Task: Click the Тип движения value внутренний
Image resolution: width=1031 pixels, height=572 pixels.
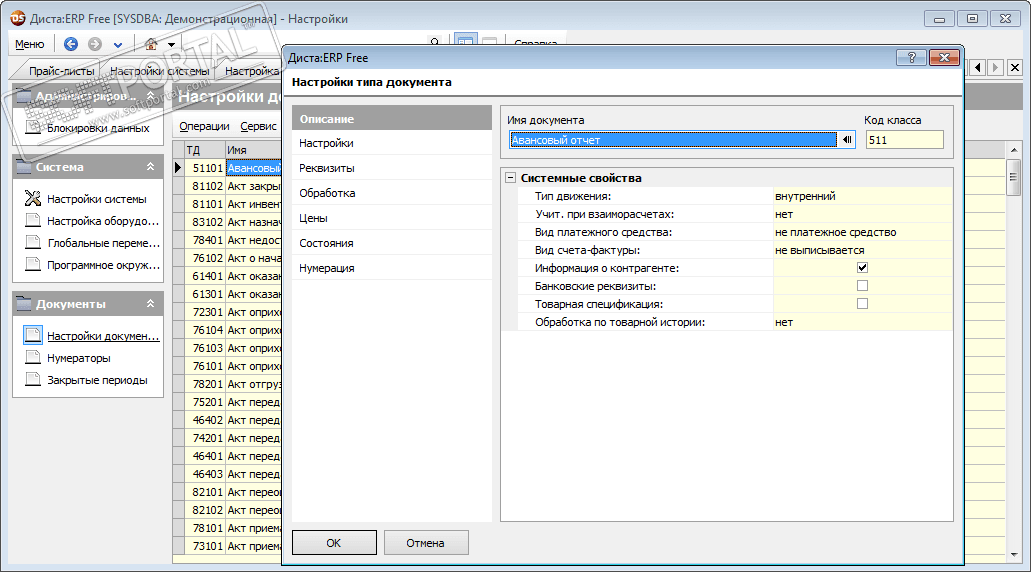Action: [x=862, y=196]
